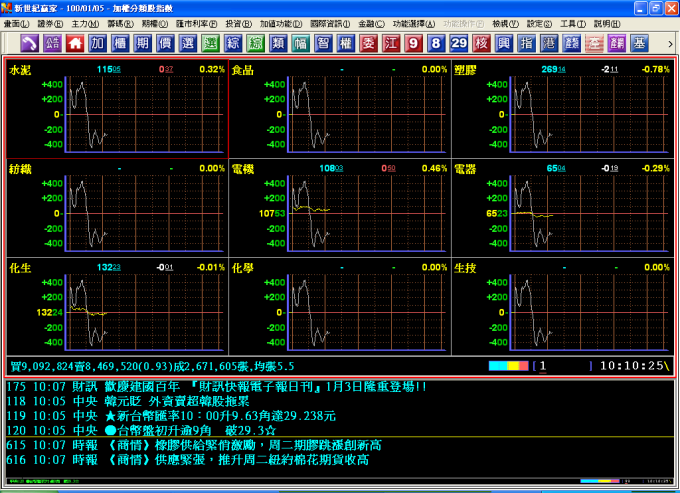The width and height of the screenshot is (680, 493).
Task: Select the 化生 index chart
Action: (117, 307)
